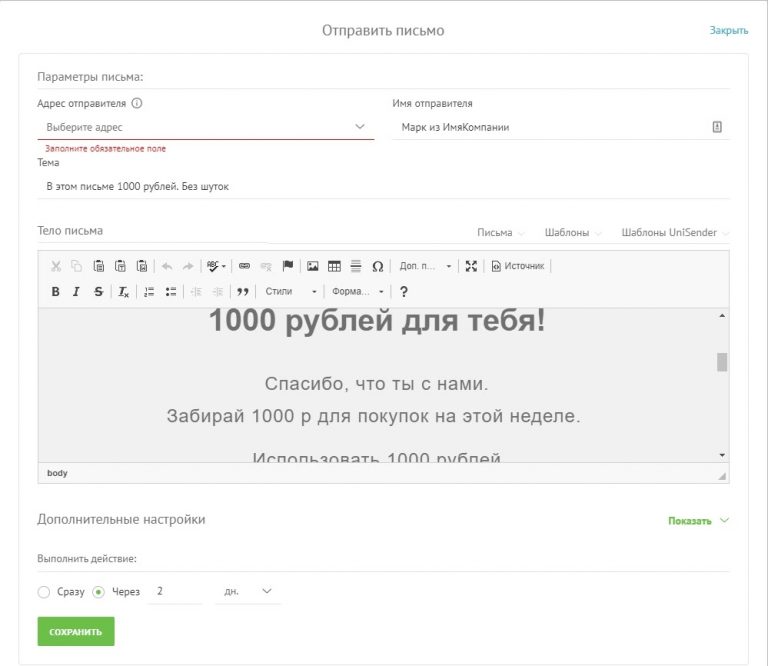The image size is (768, 666).
Task: Insert a table in the editor
Action: point(334,266)
